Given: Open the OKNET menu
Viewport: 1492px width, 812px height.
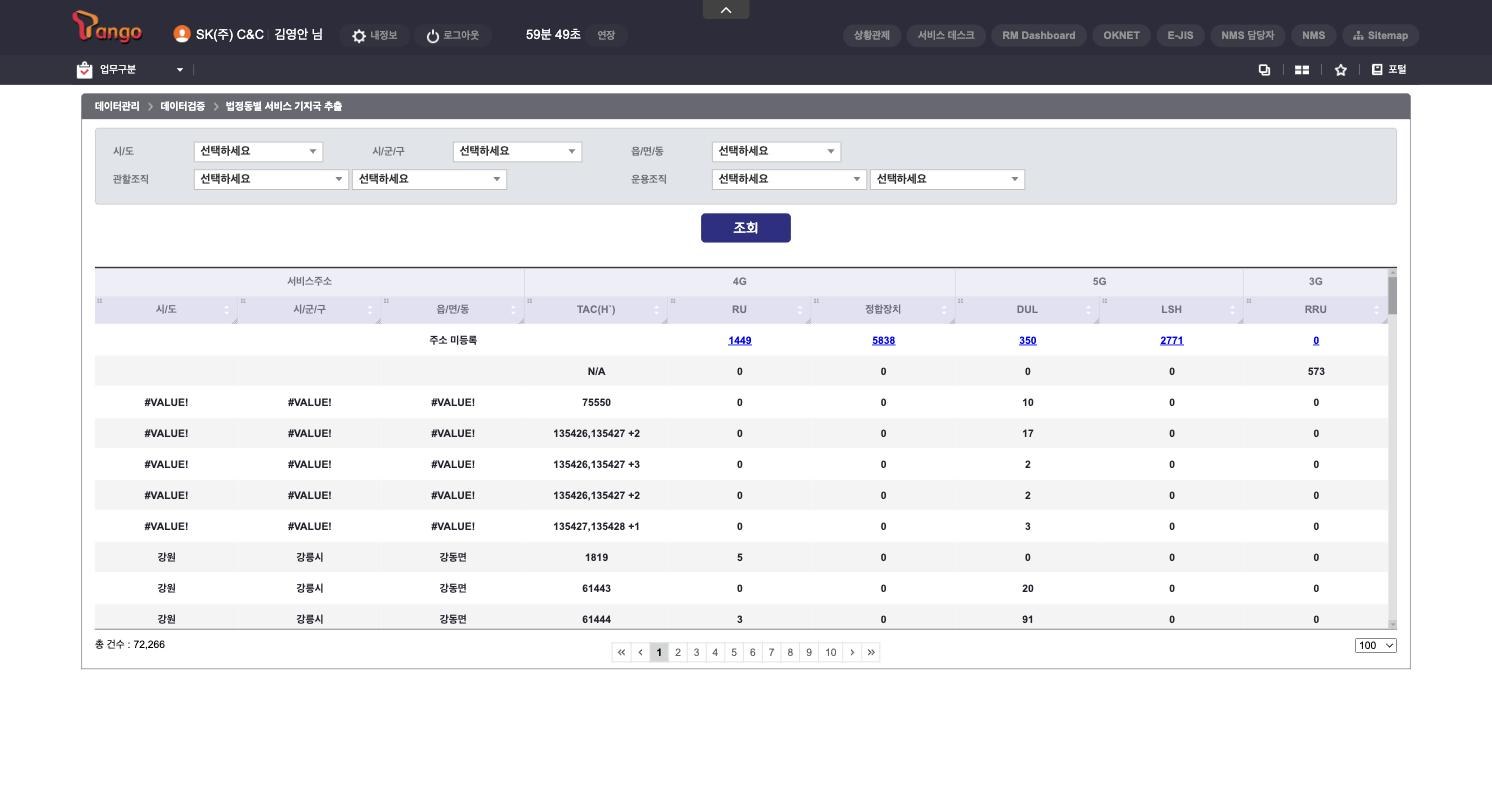Looking at the screenshot, I should coord(1122,35).
